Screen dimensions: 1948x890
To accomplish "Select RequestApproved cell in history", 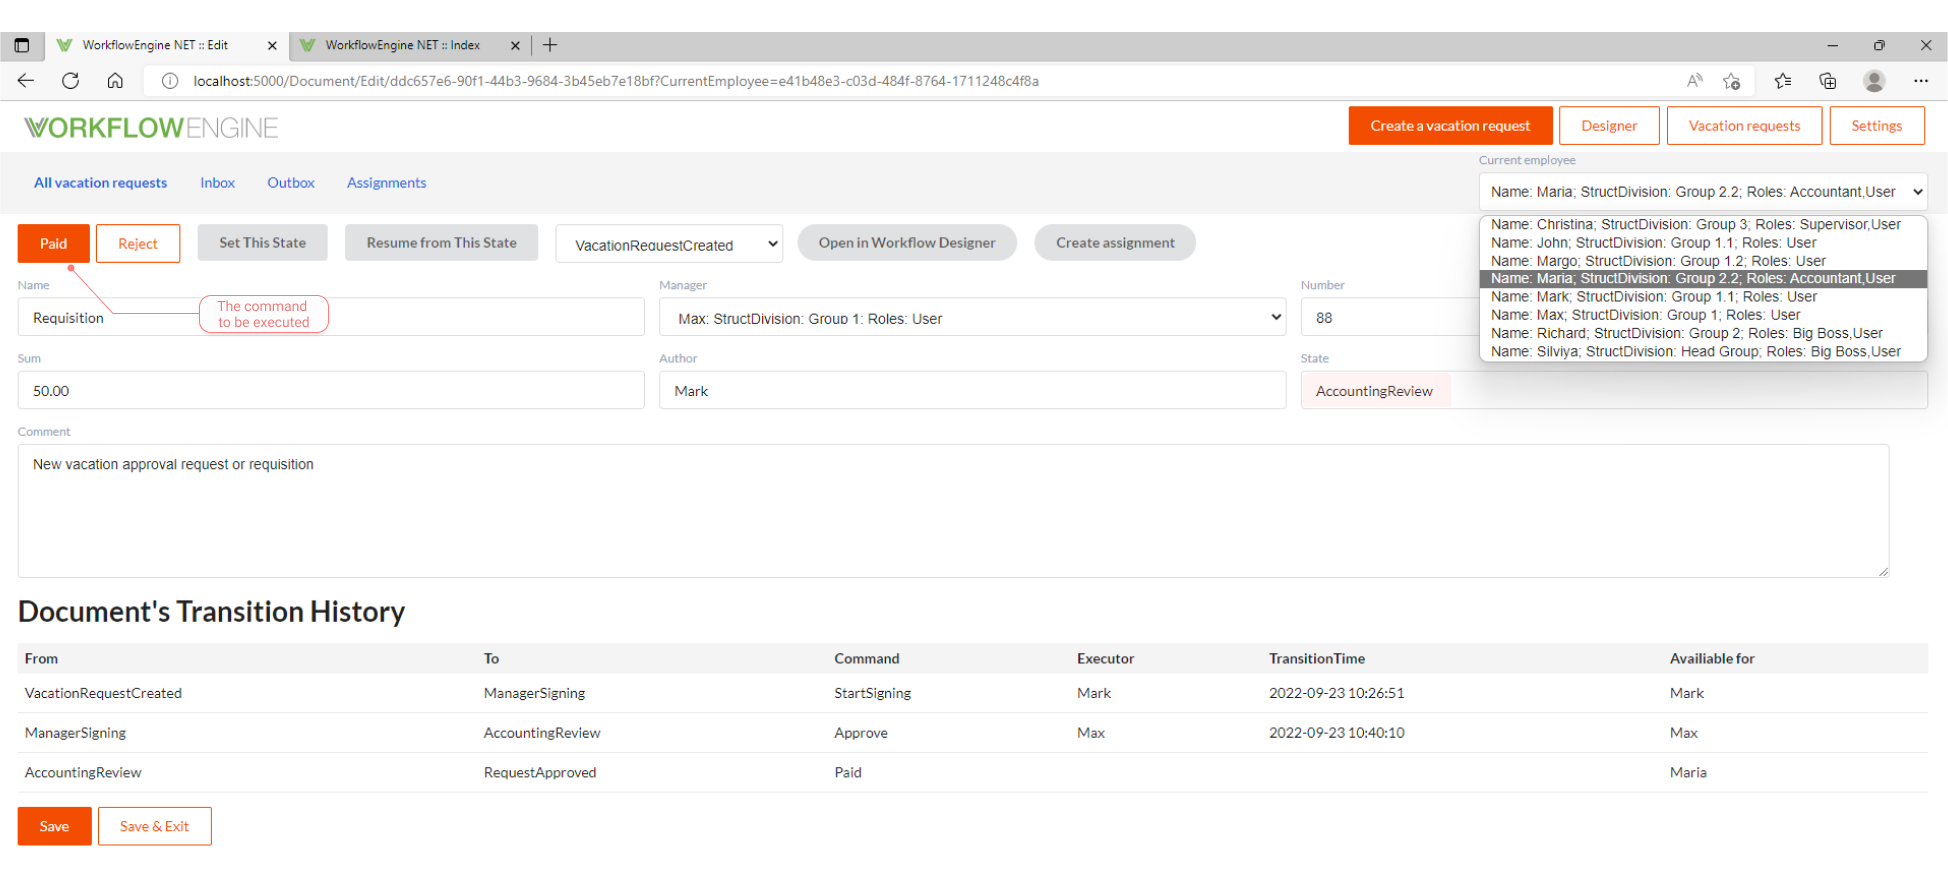I will click(x=540, y=773).
